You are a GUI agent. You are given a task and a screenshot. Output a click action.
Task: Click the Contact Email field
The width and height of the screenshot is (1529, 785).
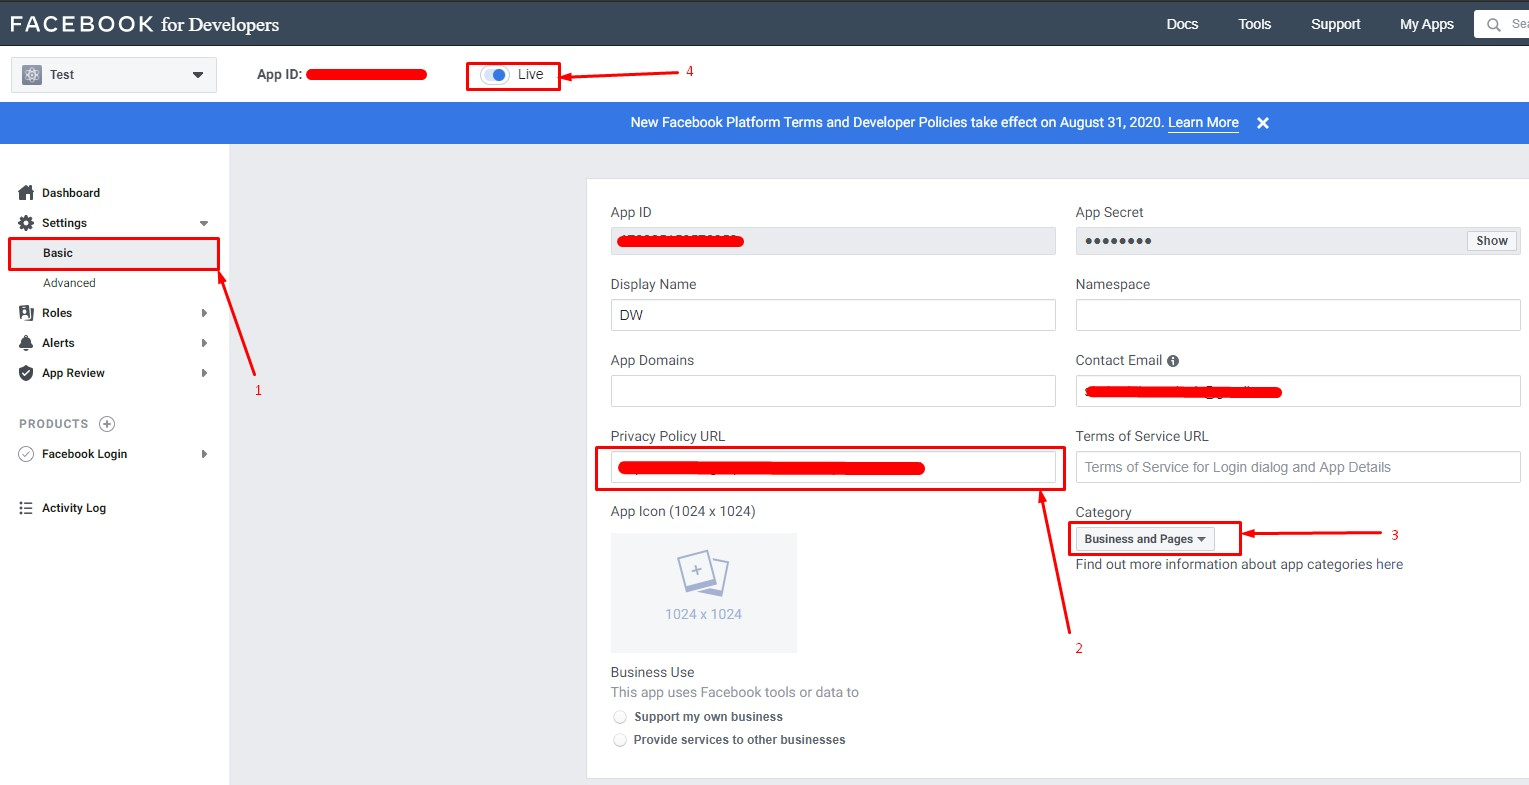click(x=1298, y=391)
